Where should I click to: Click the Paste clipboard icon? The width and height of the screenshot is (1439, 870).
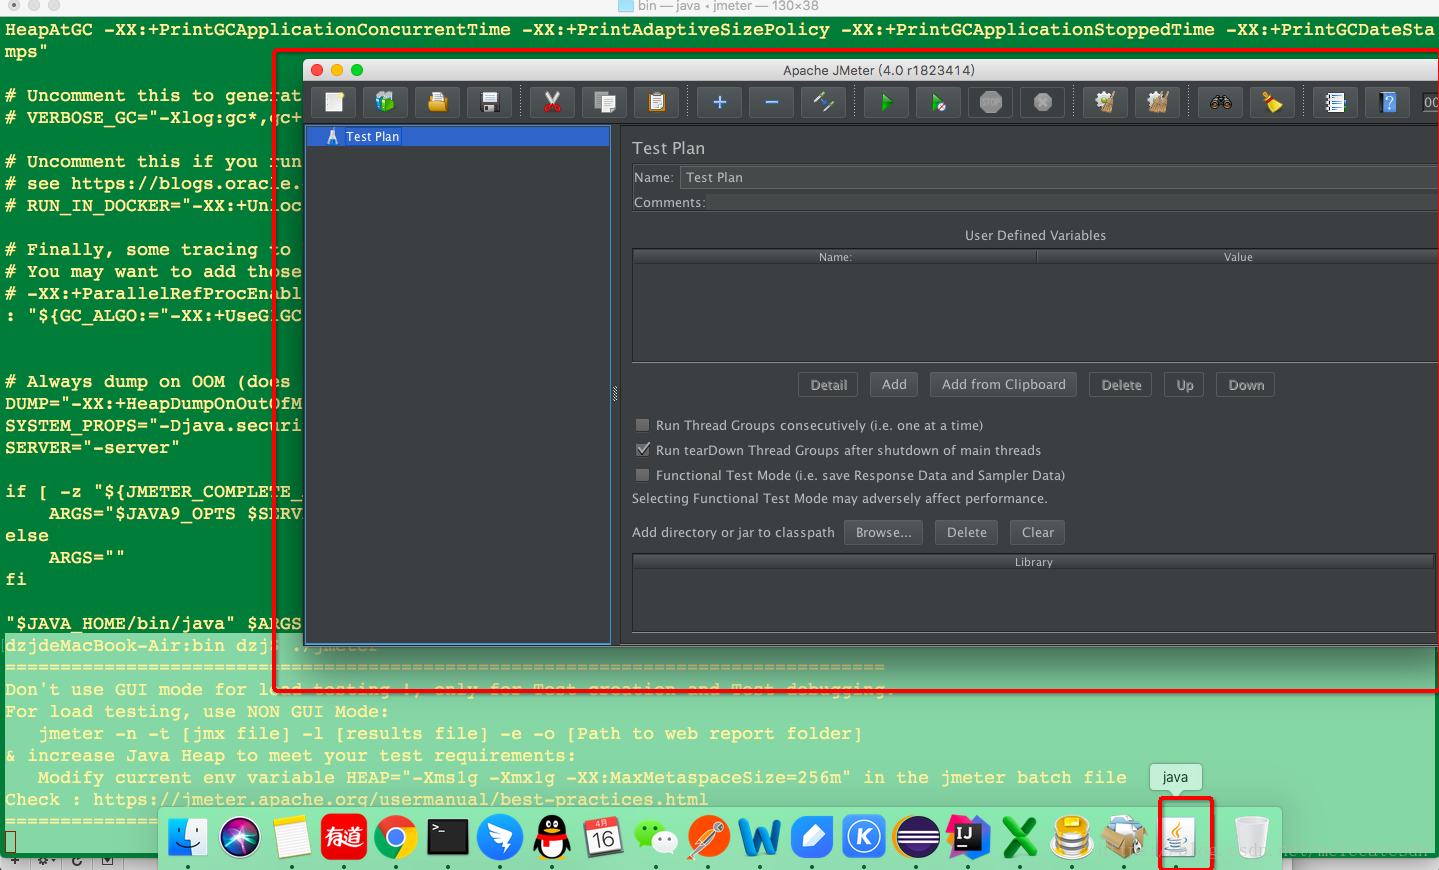coord(656,102)
